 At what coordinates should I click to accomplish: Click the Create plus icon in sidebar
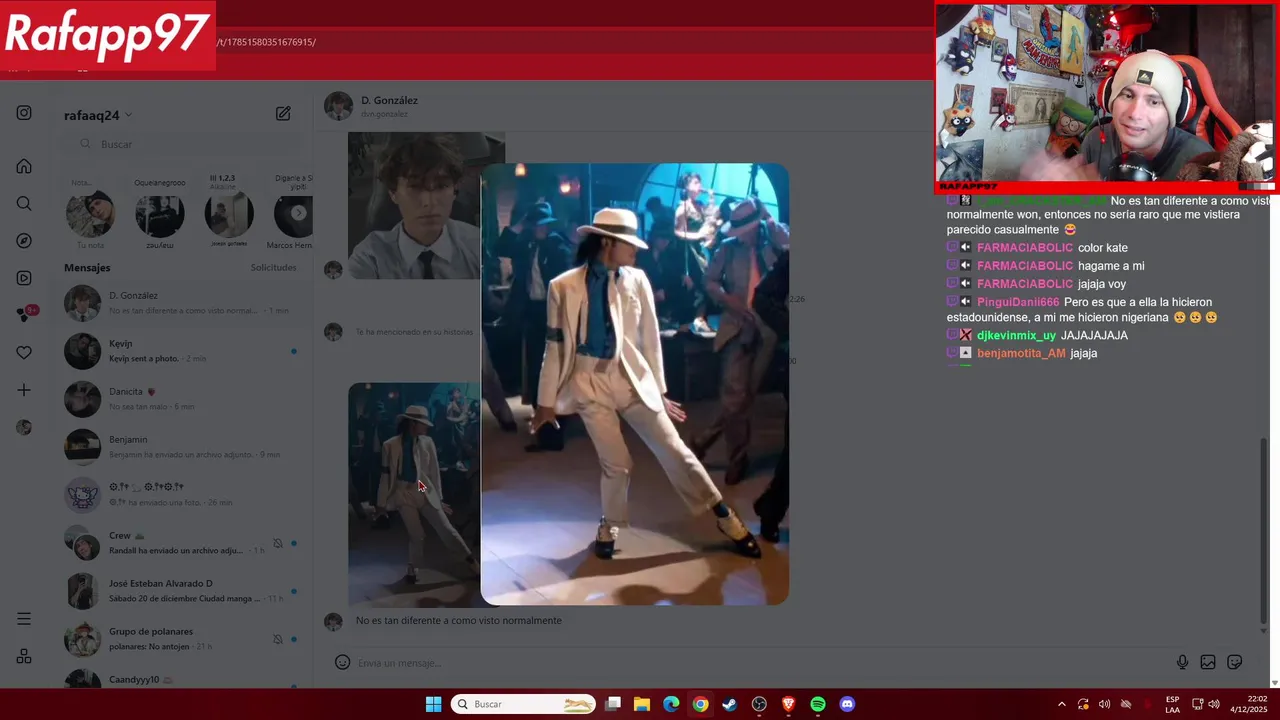(x=24, y=390)
